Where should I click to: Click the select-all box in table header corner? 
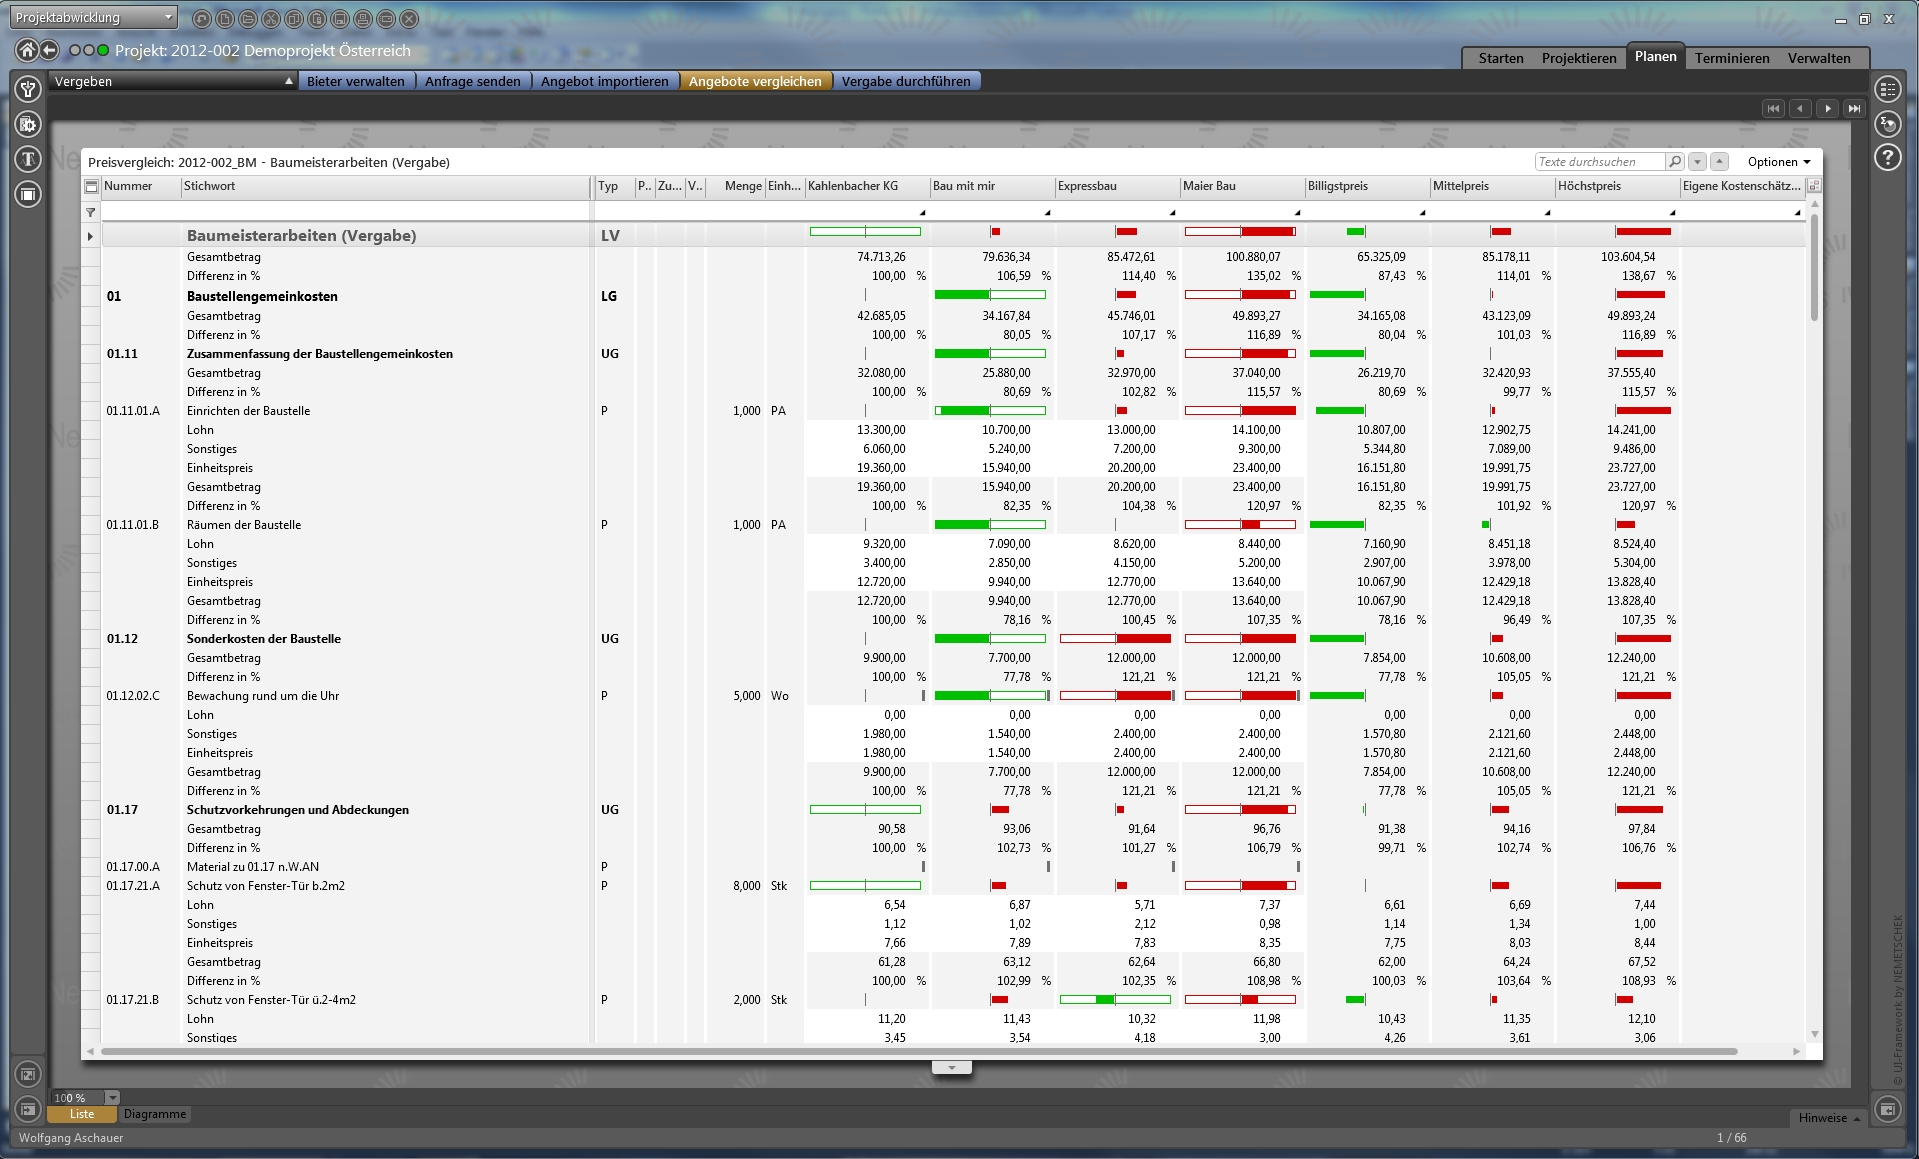tap(91, 186)
